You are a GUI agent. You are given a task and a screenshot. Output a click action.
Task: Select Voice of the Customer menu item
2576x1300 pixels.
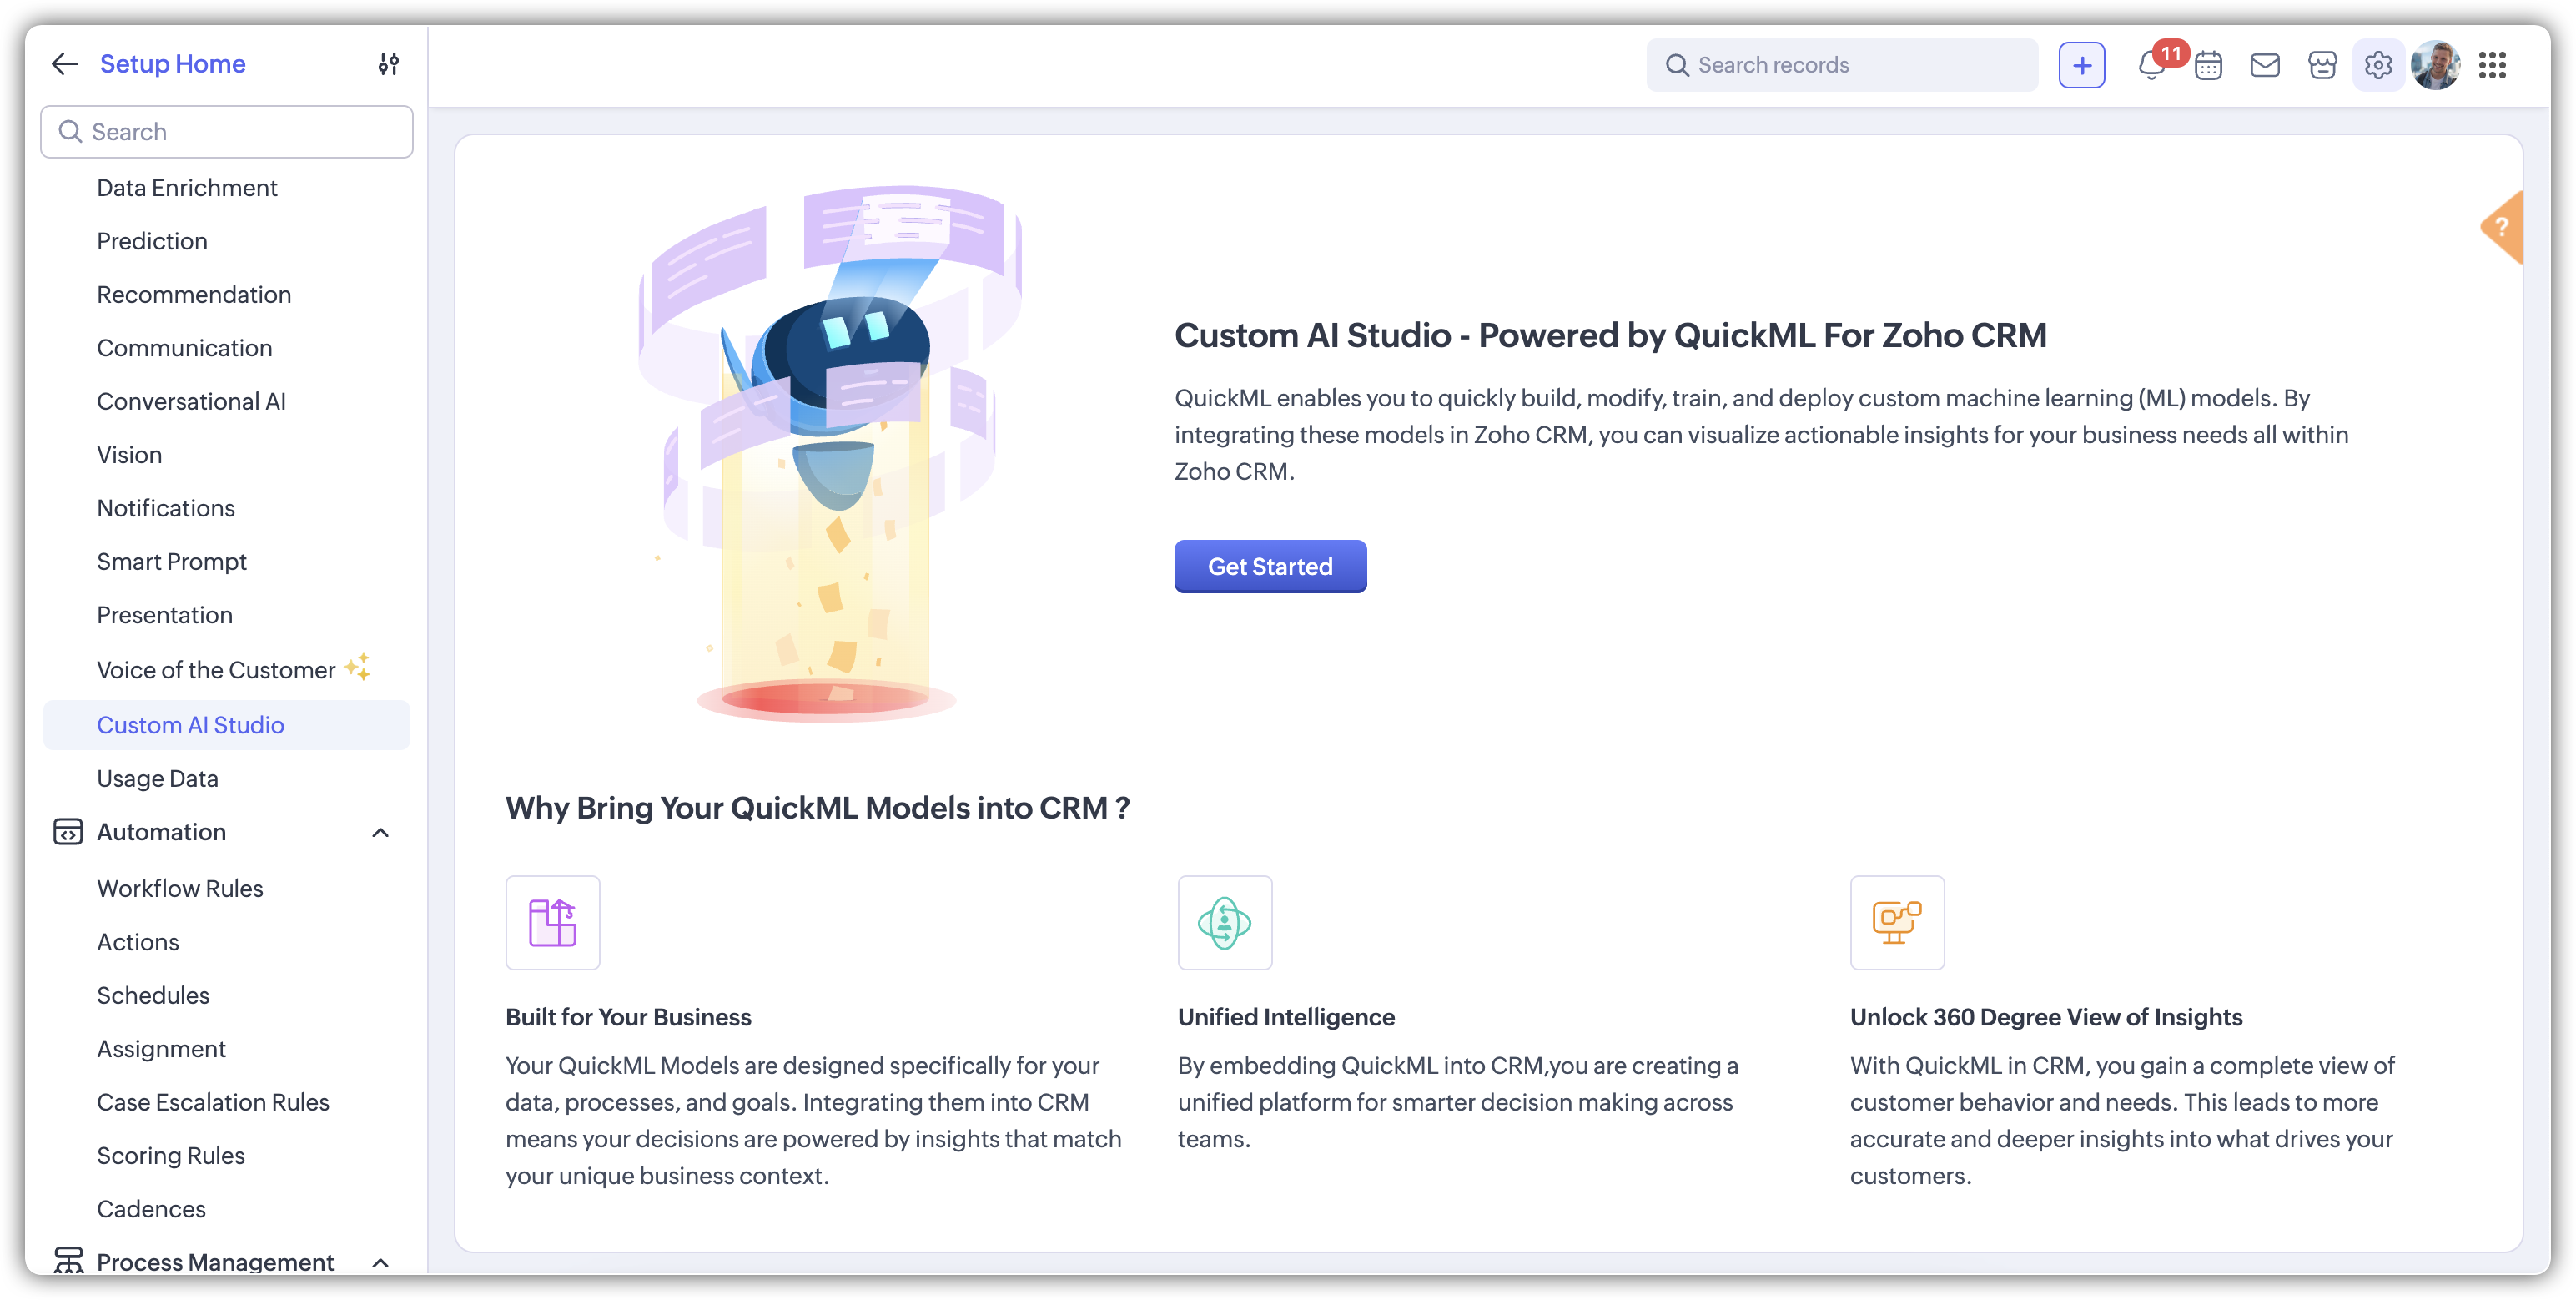pyautogui.click(x=216, y=670)
